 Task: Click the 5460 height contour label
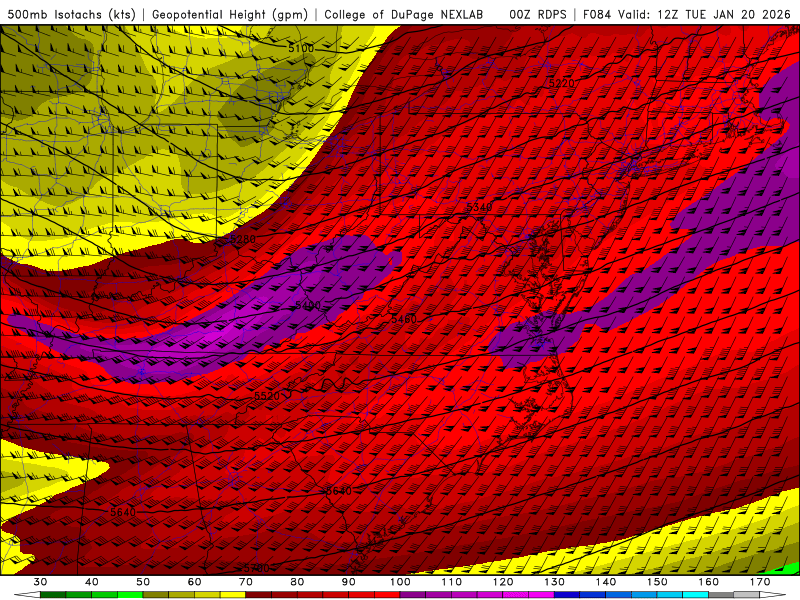(x=404, y=319)
